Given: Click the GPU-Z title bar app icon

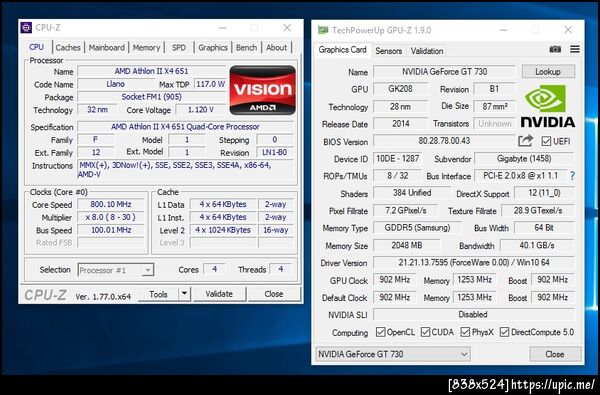Looking at the screenshot, I should pyautogui.click(x=323, y=30).
